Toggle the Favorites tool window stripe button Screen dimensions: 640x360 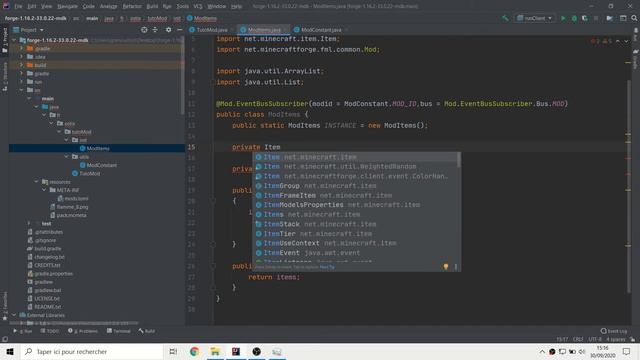click(x=4, y=305)
